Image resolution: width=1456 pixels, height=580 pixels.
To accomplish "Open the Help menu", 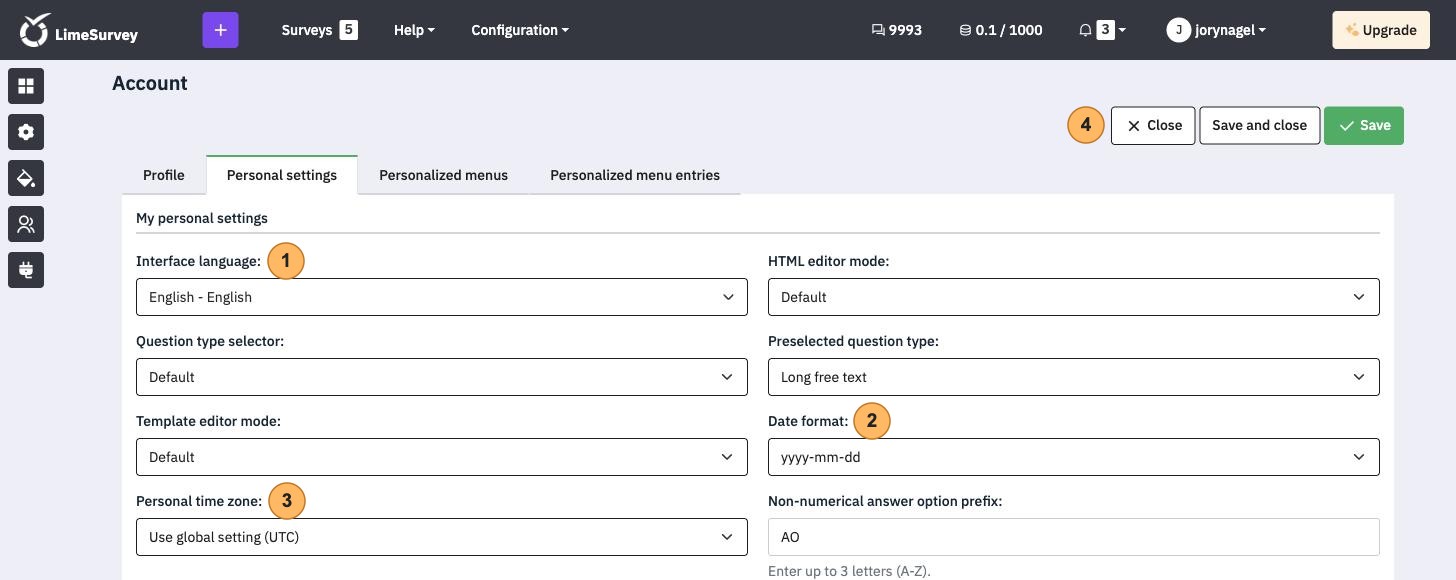I will 414,30.
